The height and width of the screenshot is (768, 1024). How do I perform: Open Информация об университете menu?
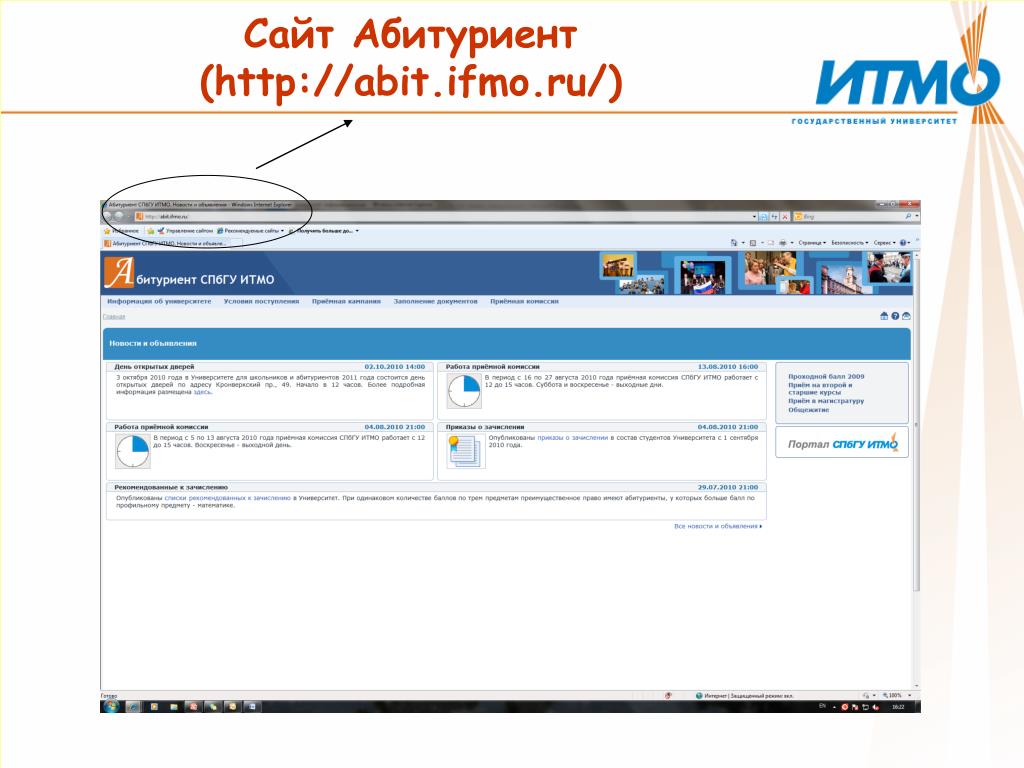[x=159, y=302]
